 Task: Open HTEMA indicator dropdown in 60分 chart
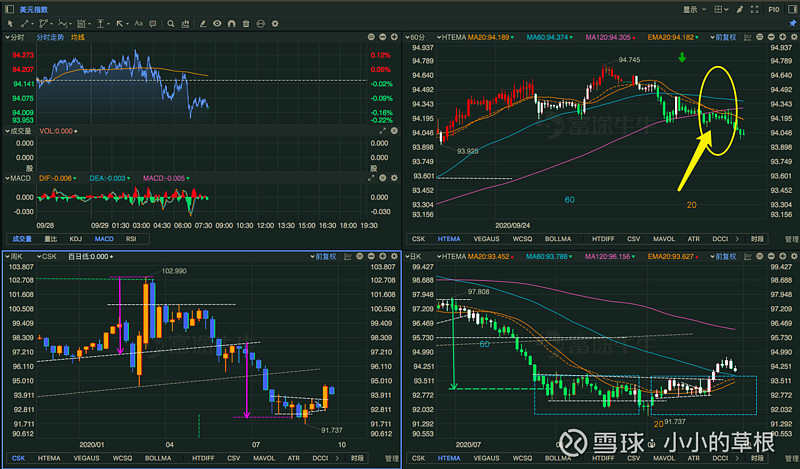pyautogui.click(x=451, y=37)
